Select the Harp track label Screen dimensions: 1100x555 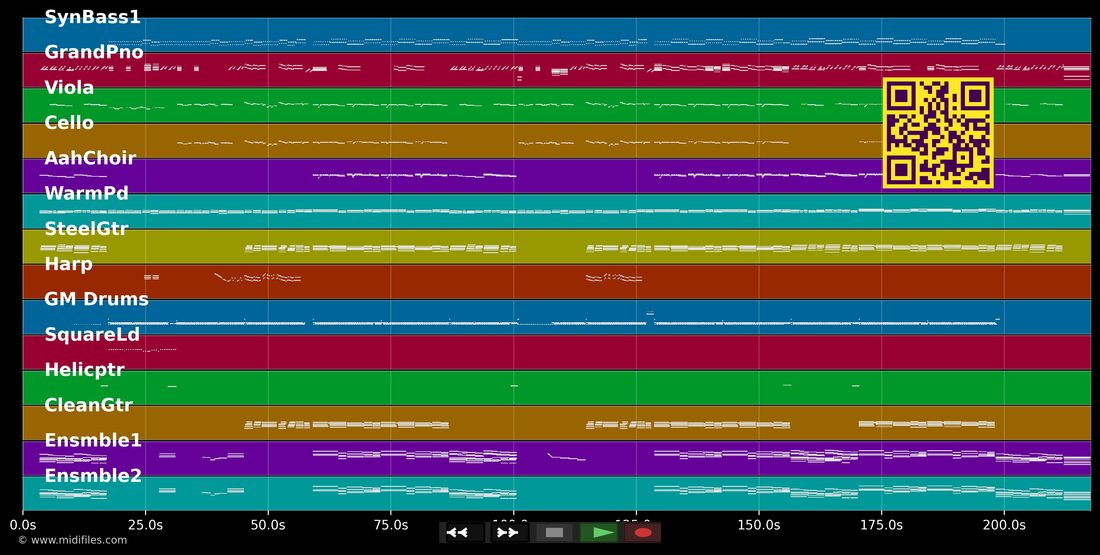pos(69,265)
